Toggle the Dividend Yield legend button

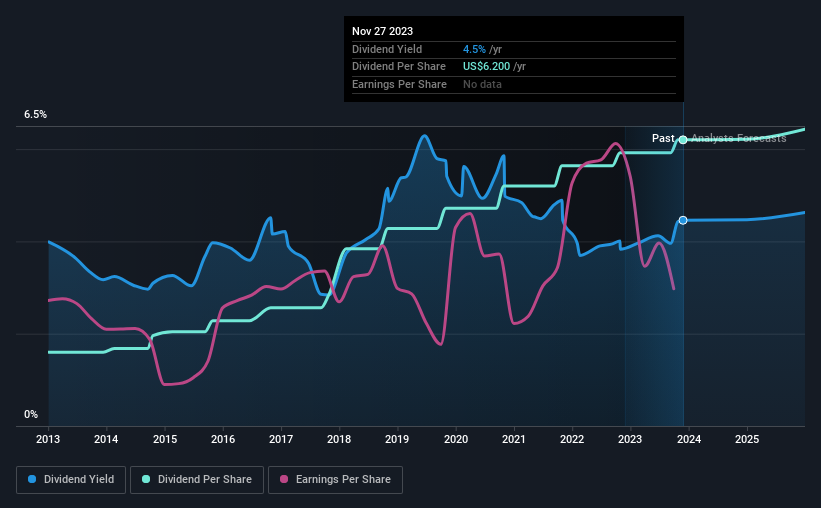tap(71, 480)
